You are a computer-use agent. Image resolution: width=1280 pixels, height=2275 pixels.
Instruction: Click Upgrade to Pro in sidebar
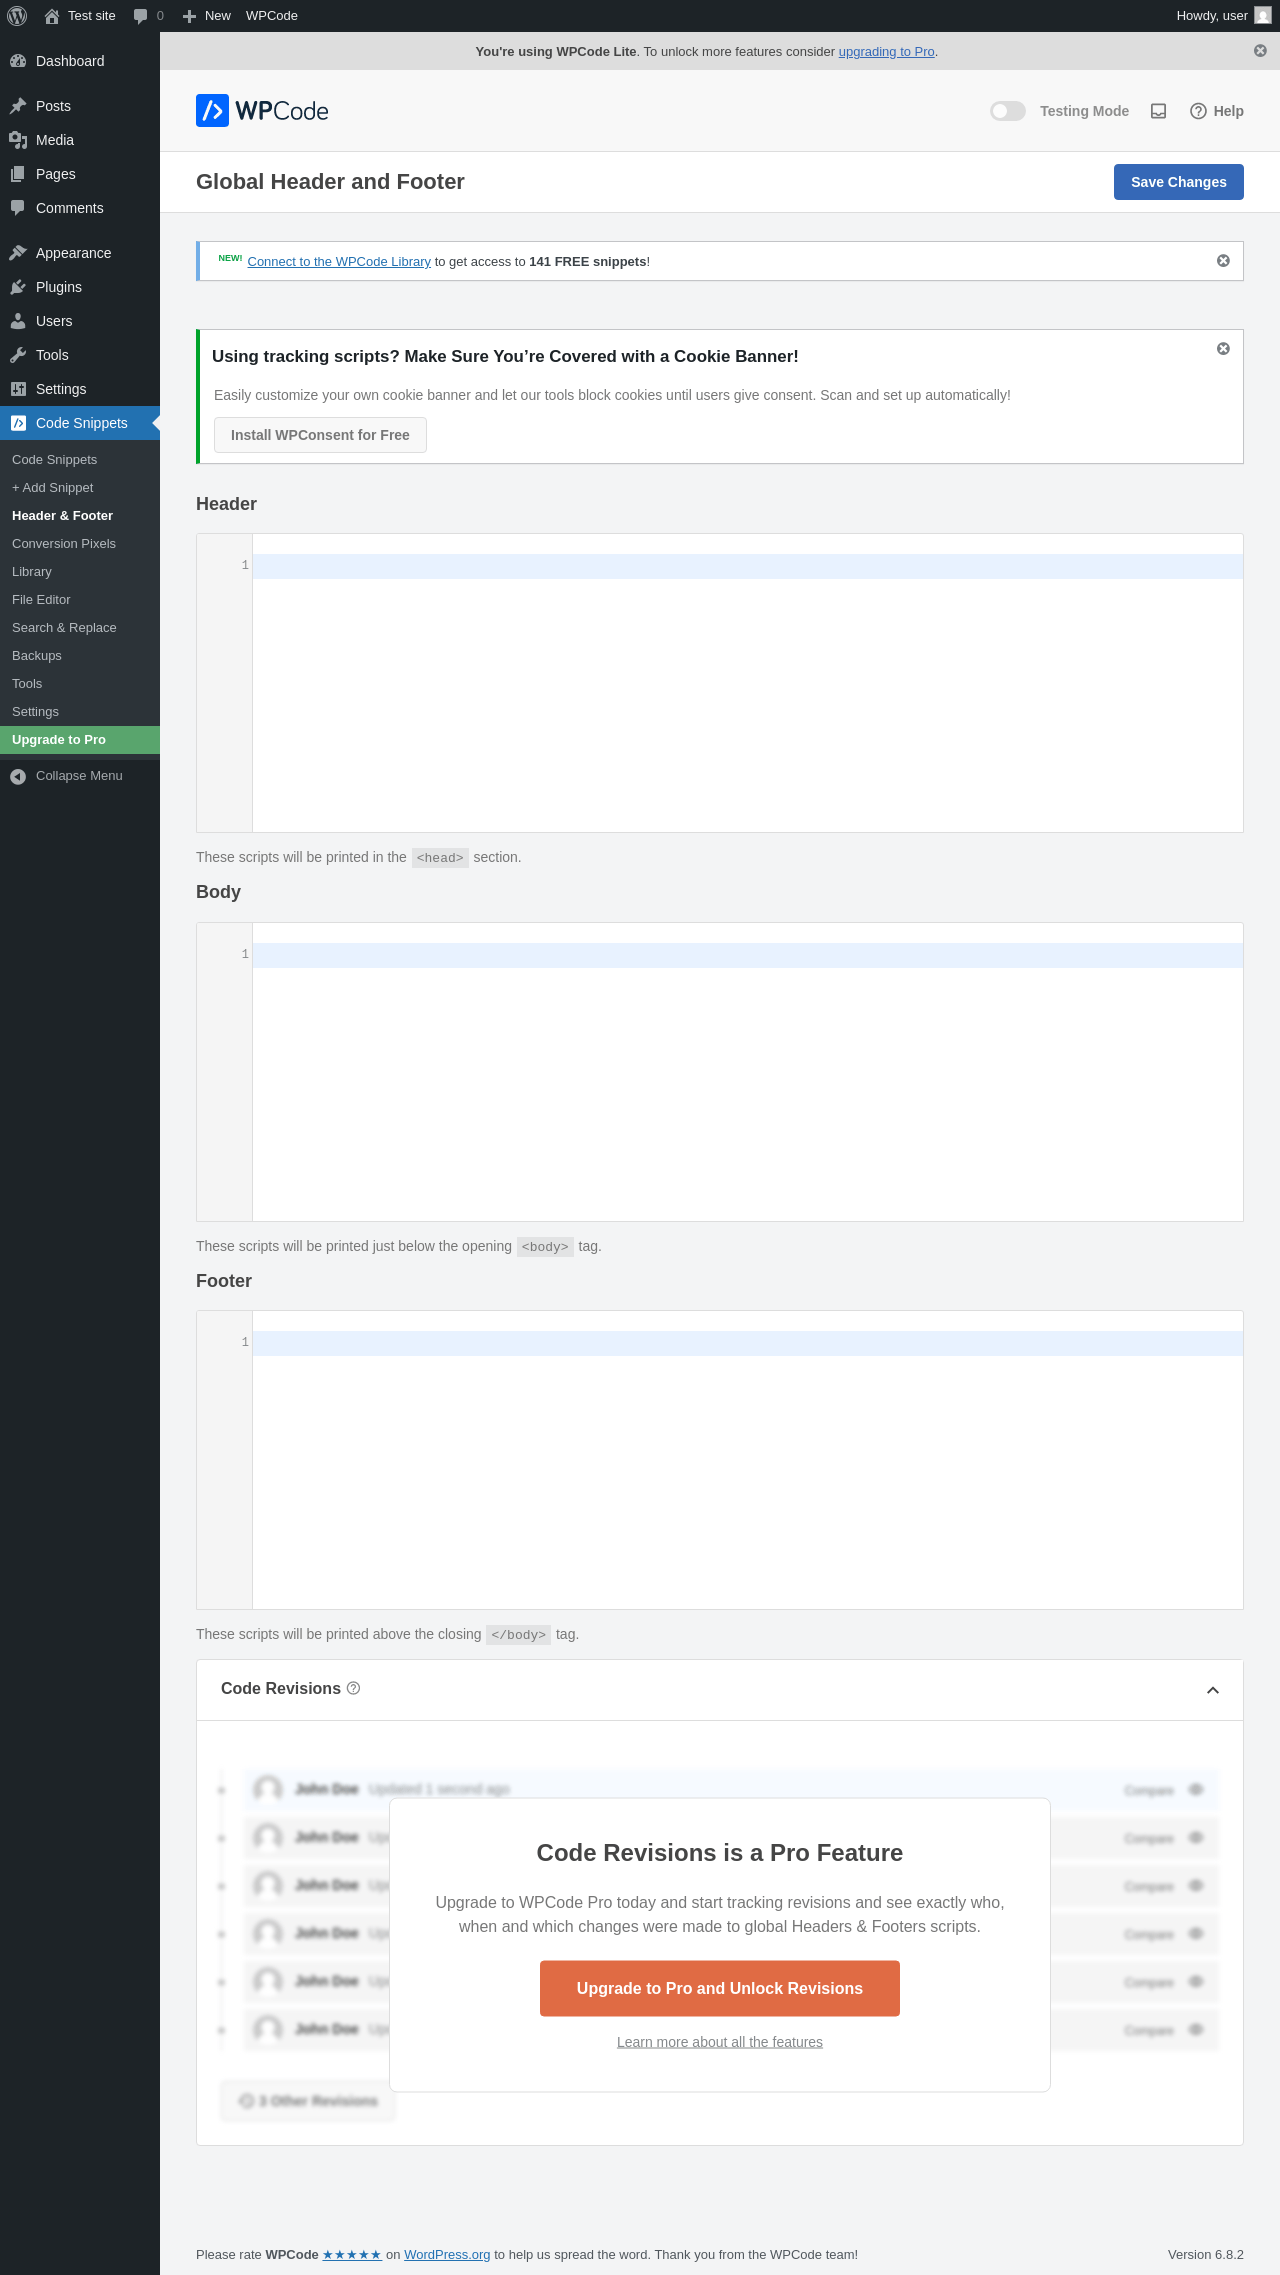coord(80,740)
